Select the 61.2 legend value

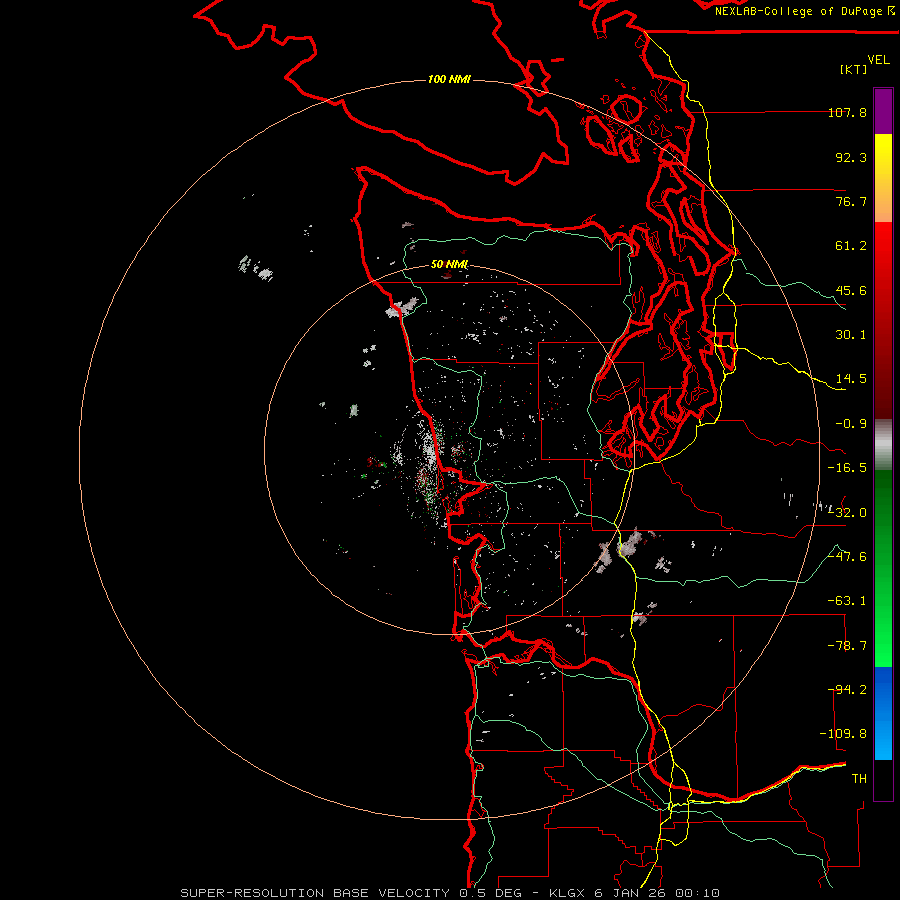point(851,246)
